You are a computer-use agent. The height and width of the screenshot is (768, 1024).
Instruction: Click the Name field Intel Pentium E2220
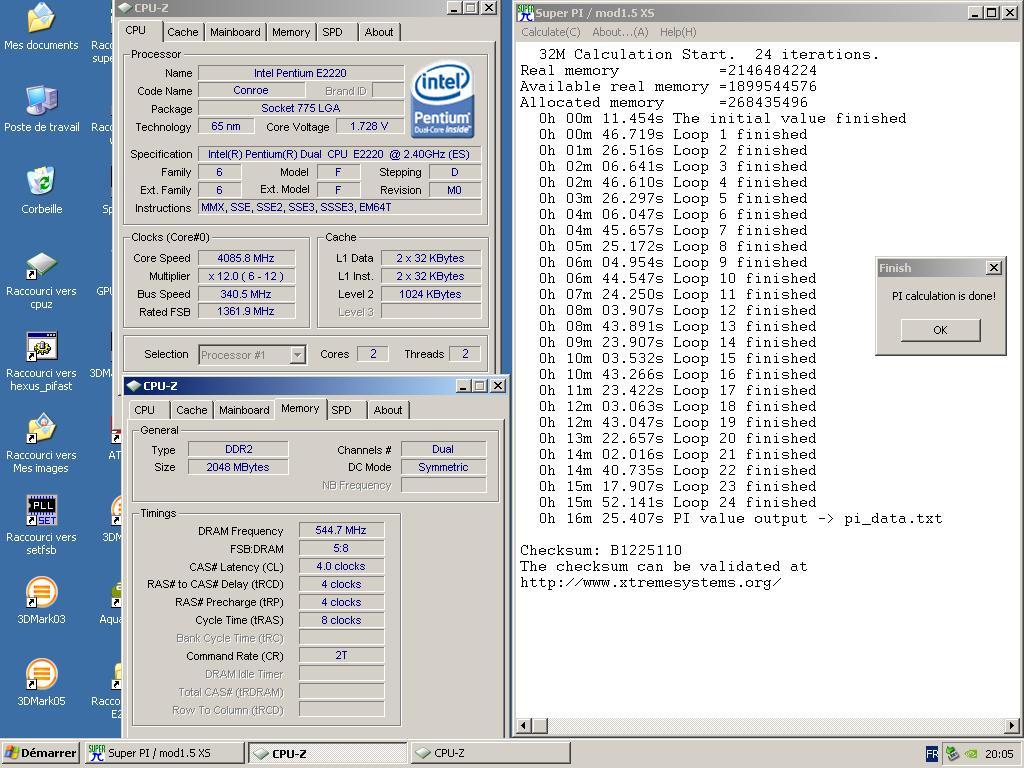300,72
